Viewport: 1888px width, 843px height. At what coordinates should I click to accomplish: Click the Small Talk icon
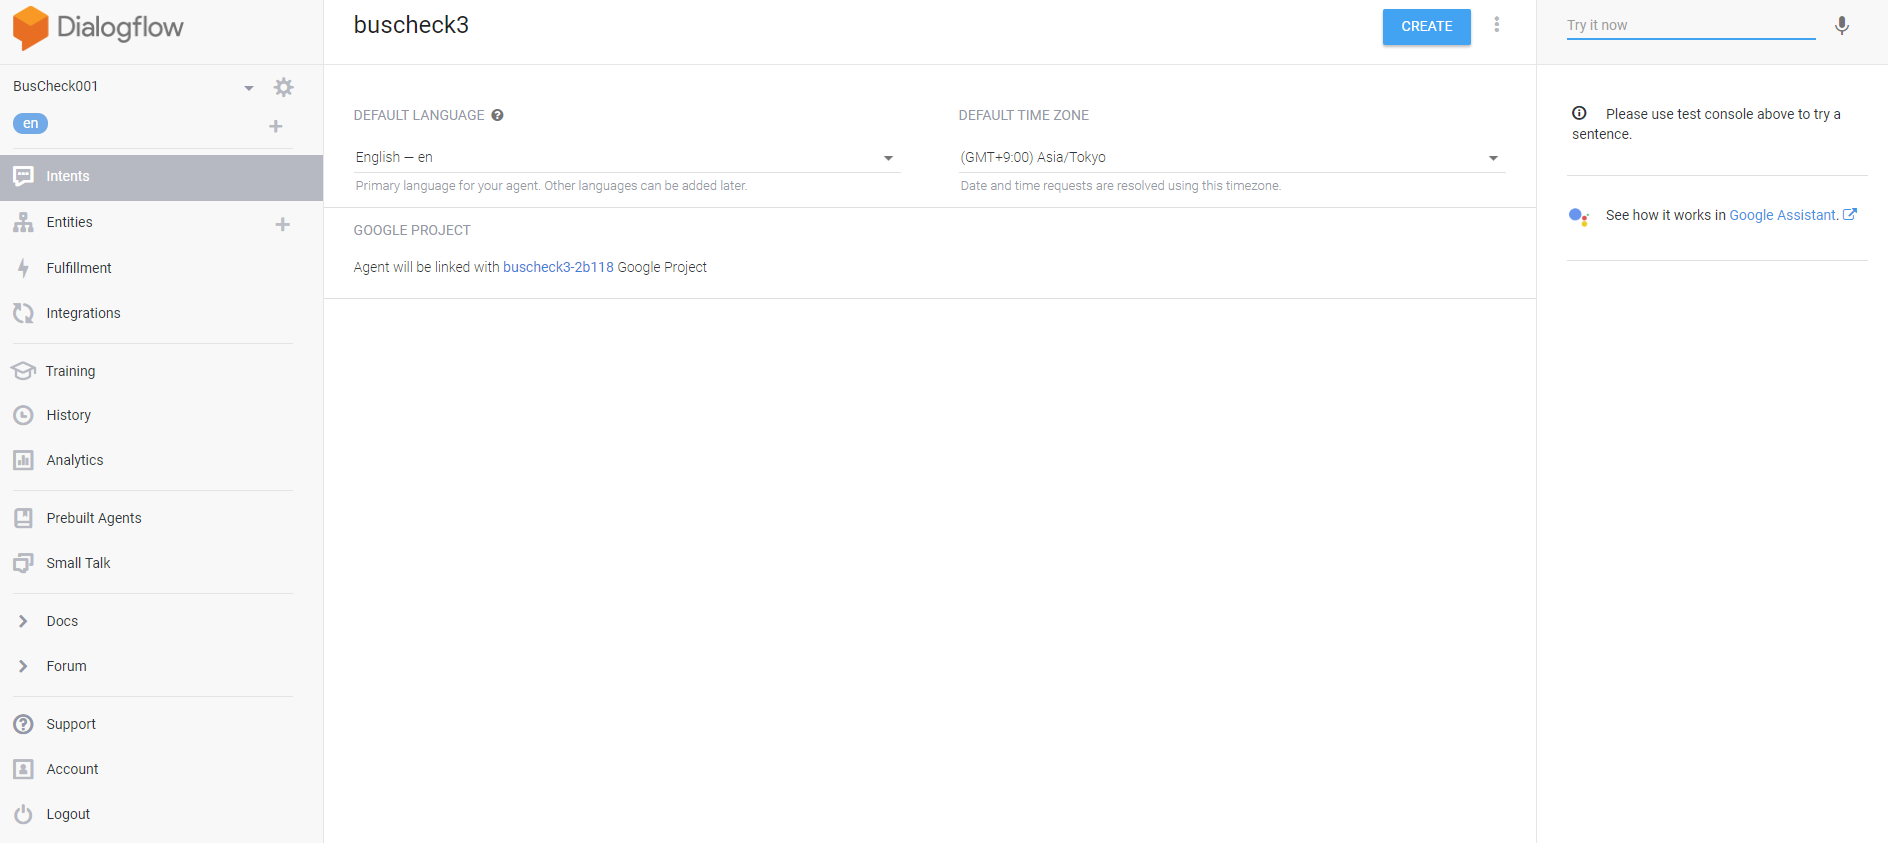click(x=23, y=563)
